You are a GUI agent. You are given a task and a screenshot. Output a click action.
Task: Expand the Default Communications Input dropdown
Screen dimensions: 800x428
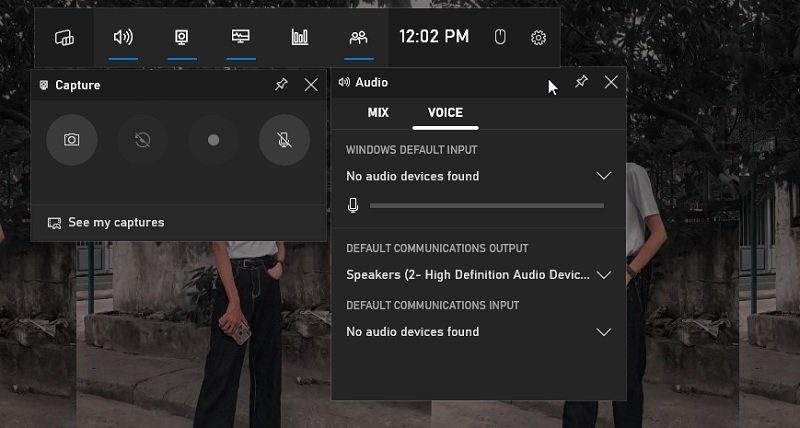point(603,332)
